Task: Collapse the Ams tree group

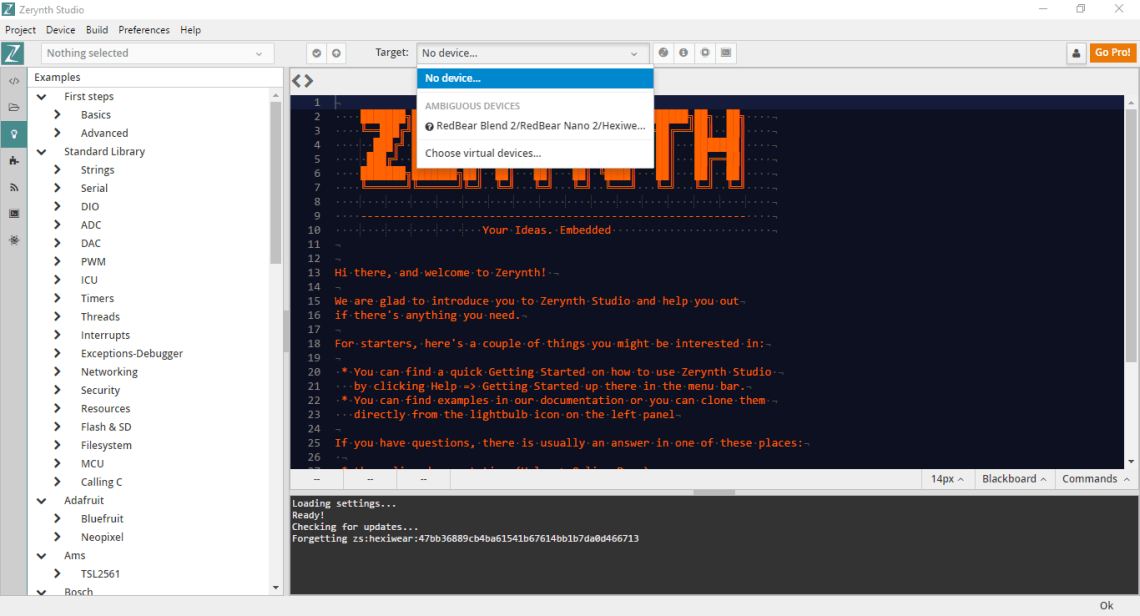Action: [41, 556]
